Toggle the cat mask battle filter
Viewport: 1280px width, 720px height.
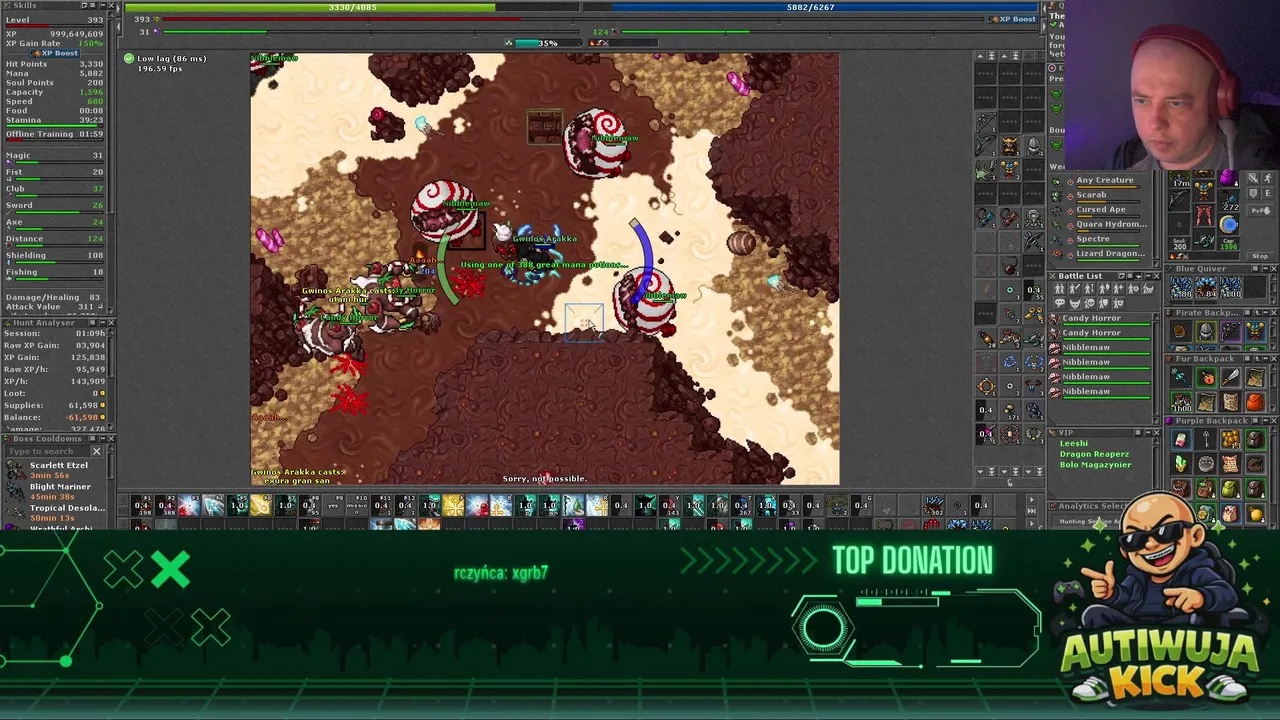pyautogui.click(x=1074, y=303)
